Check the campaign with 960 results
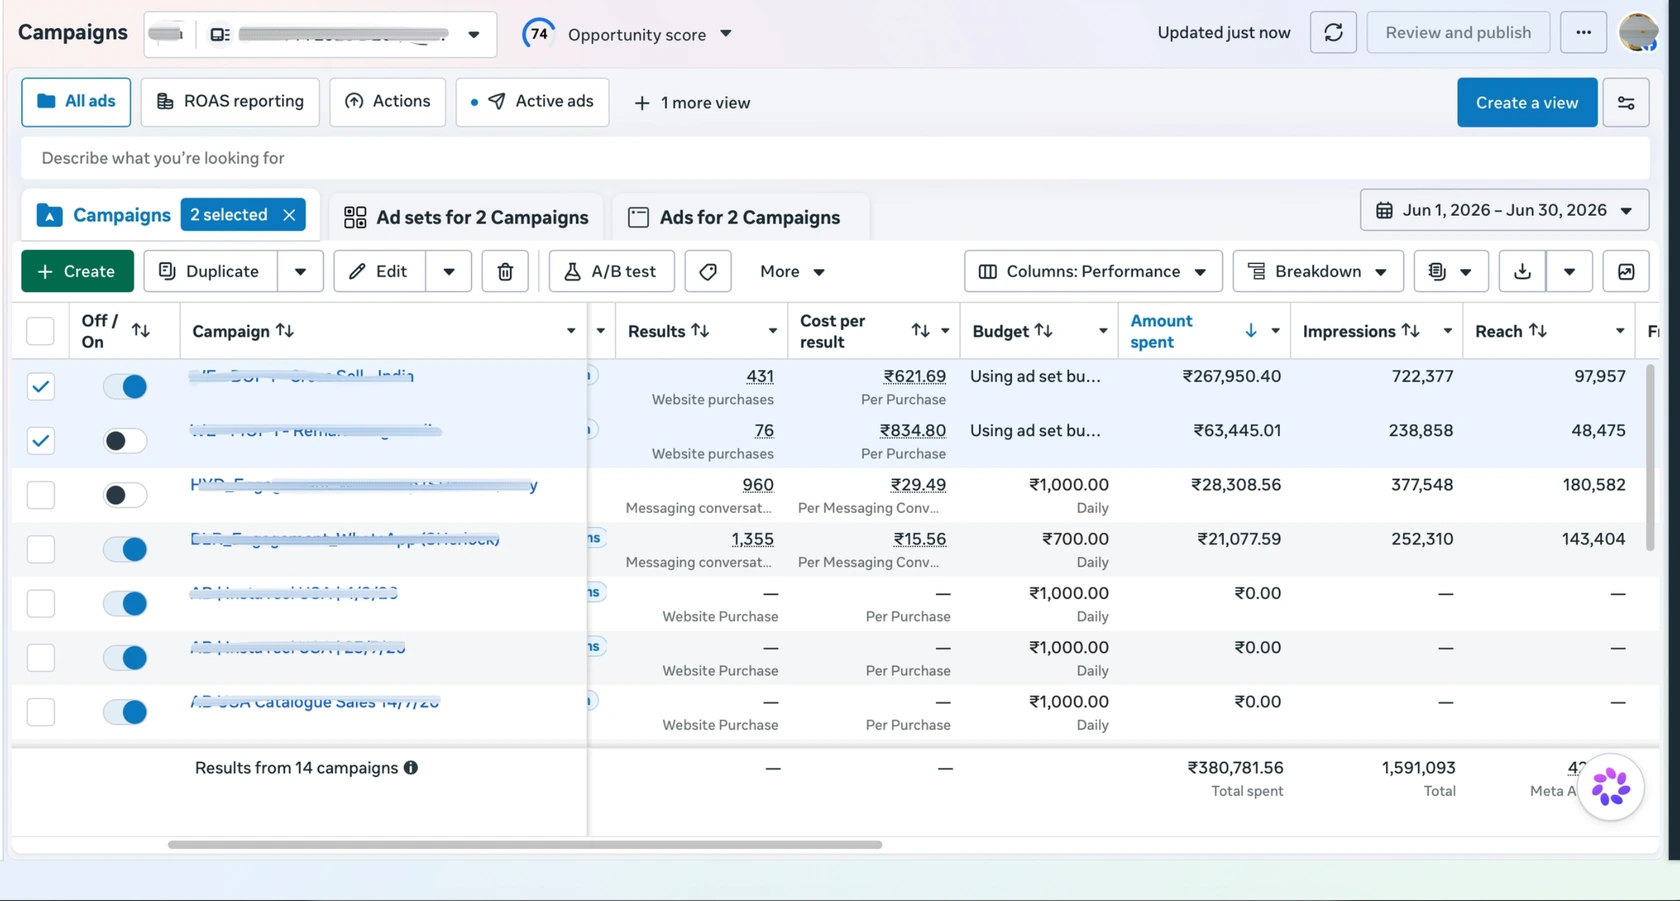This screenshot has width=1680, height=901. tap(40, 495)
